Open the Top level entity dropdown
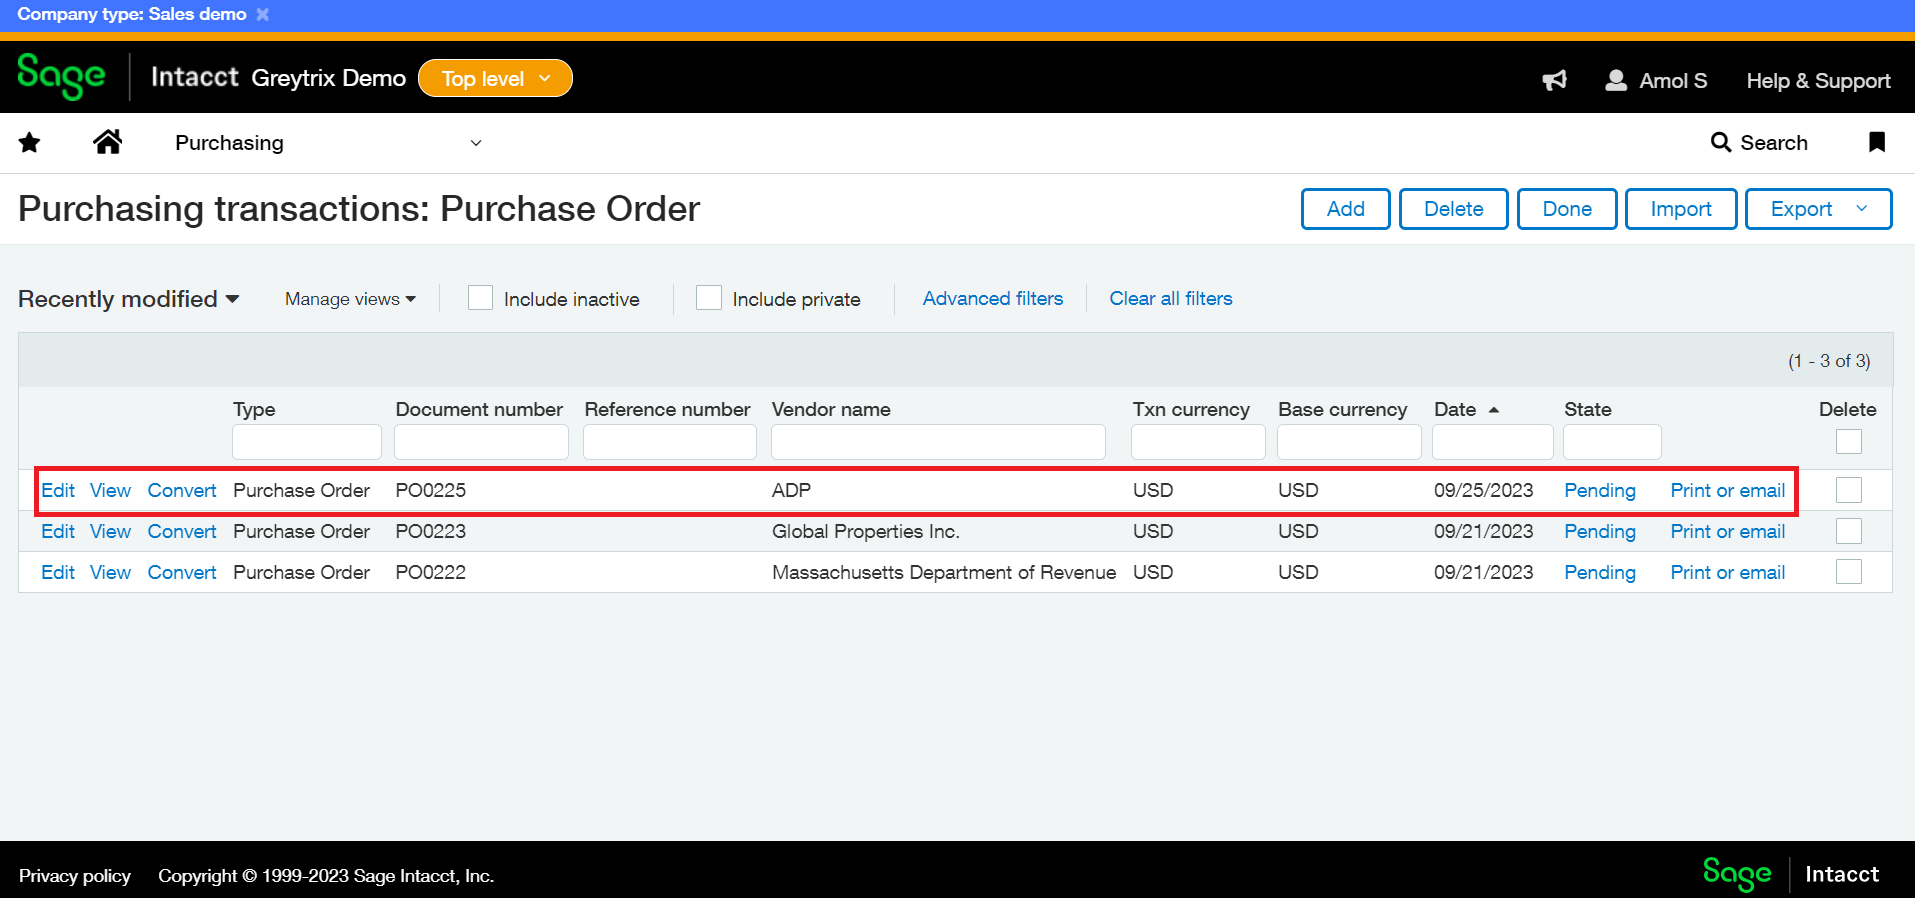This screenshot has height=903, width=1915. point(495,78)
